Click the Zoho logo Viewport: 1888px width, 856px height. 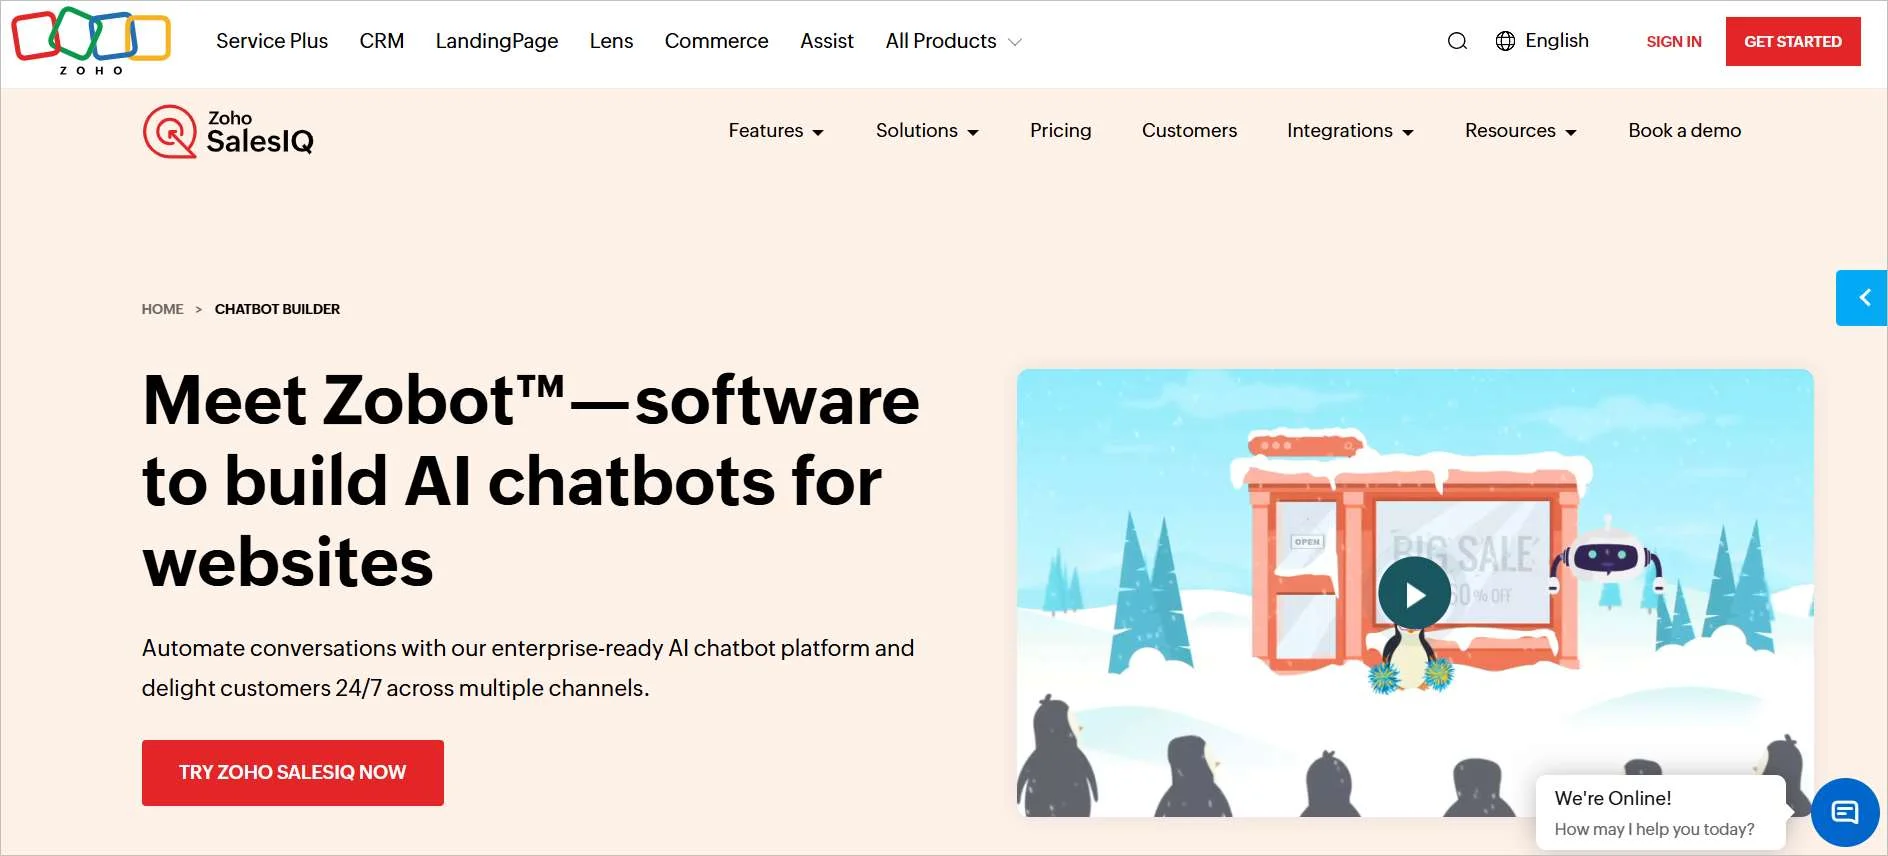click(91, 41)
